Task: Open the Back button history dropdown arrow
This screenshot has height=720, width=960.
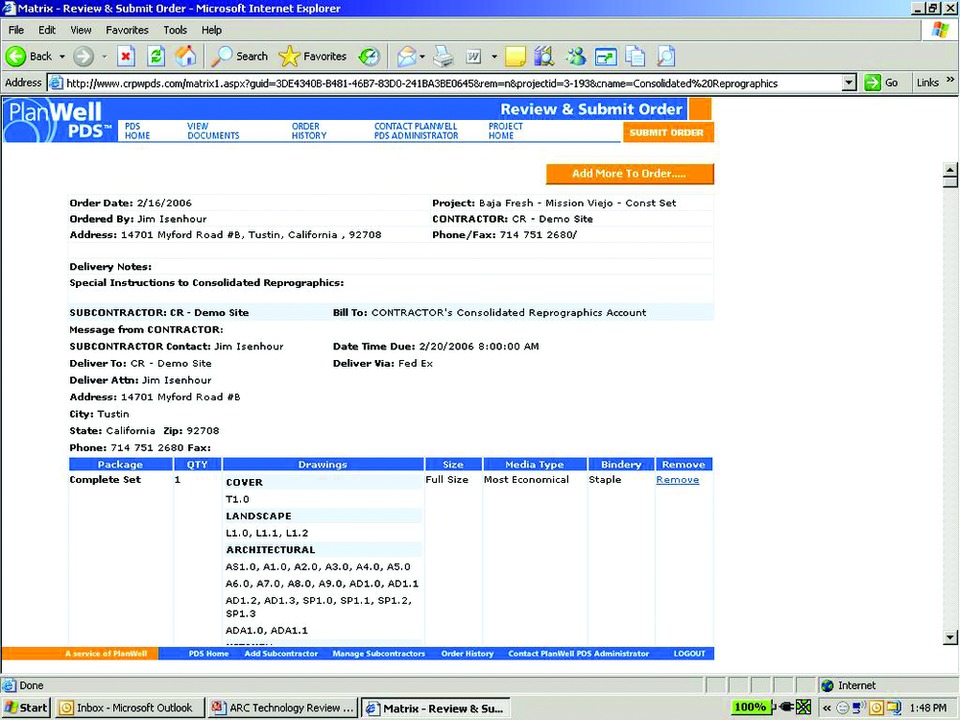Action: [62, 57]
